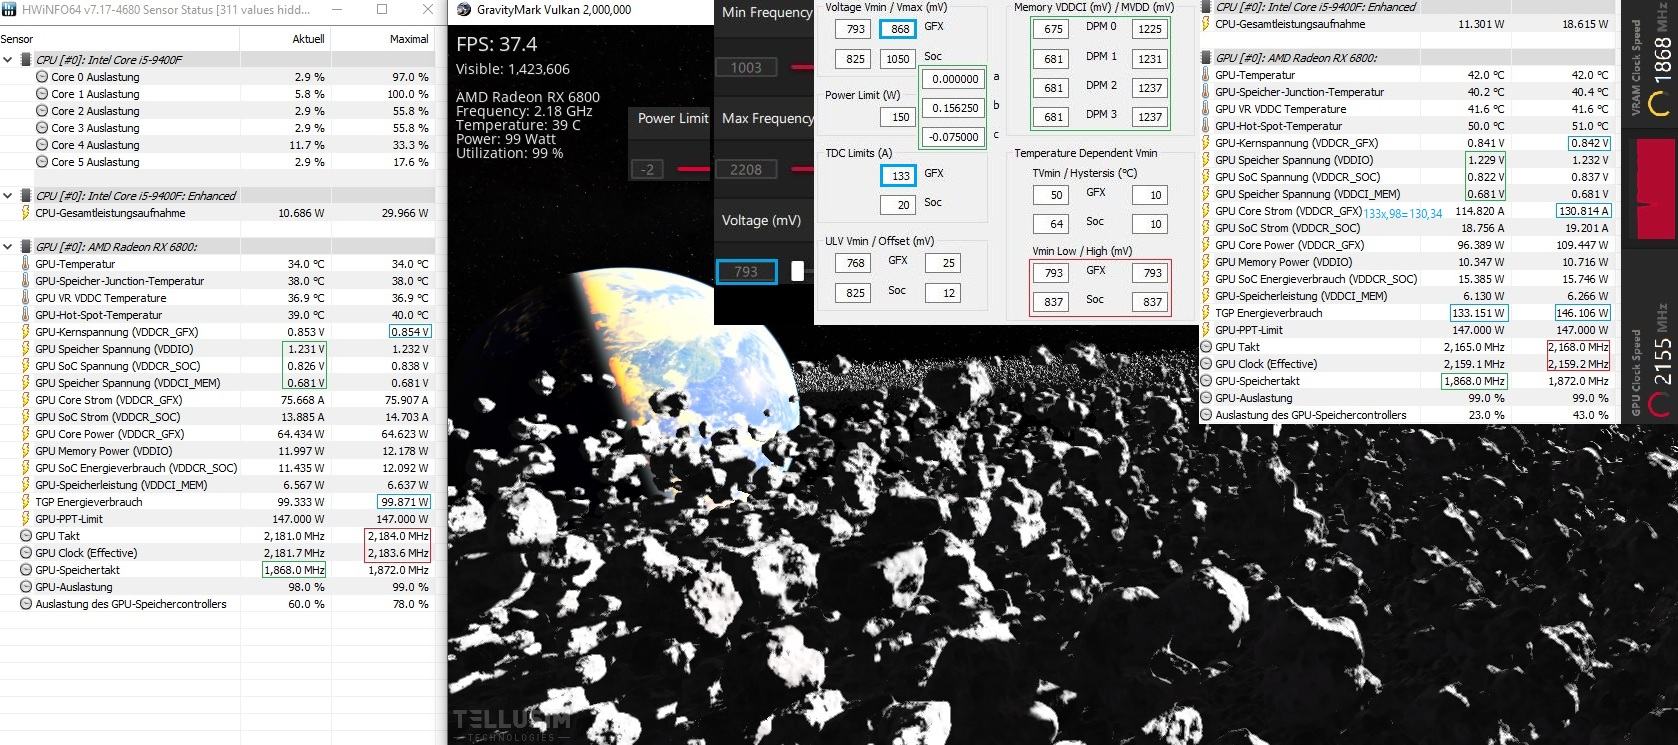Click DPM 1 MVDD field showing 1231
This screenshot has width=1678, height=745.
tap(1150, 59)
